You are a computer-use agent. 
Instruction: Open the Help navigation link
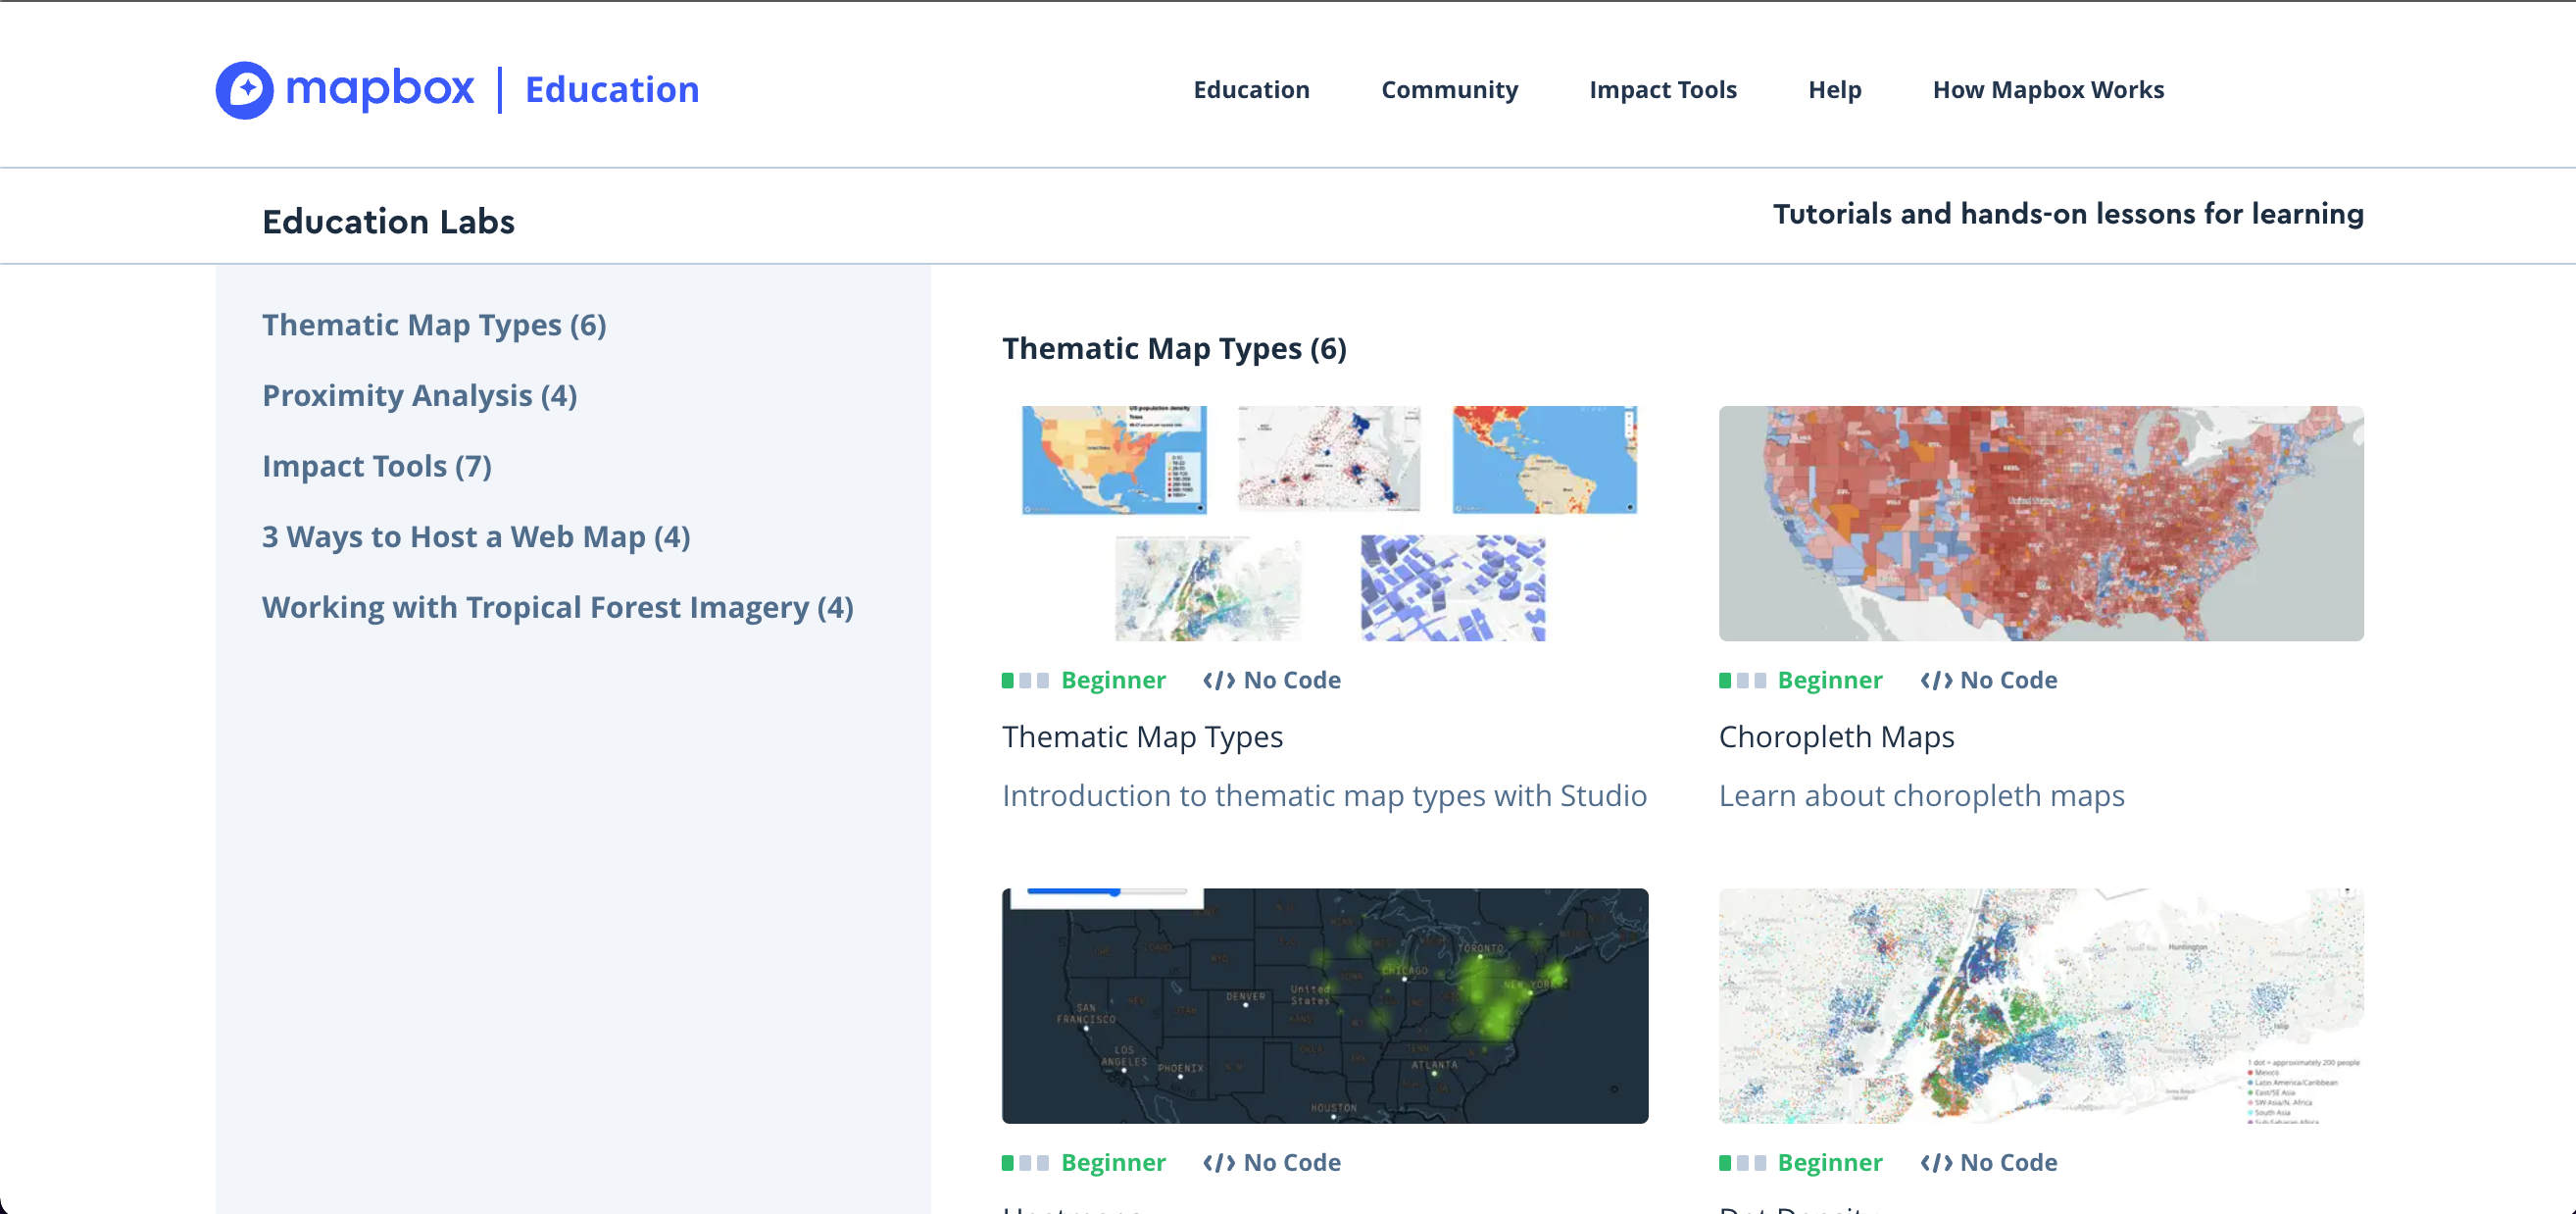(1835, 90)
